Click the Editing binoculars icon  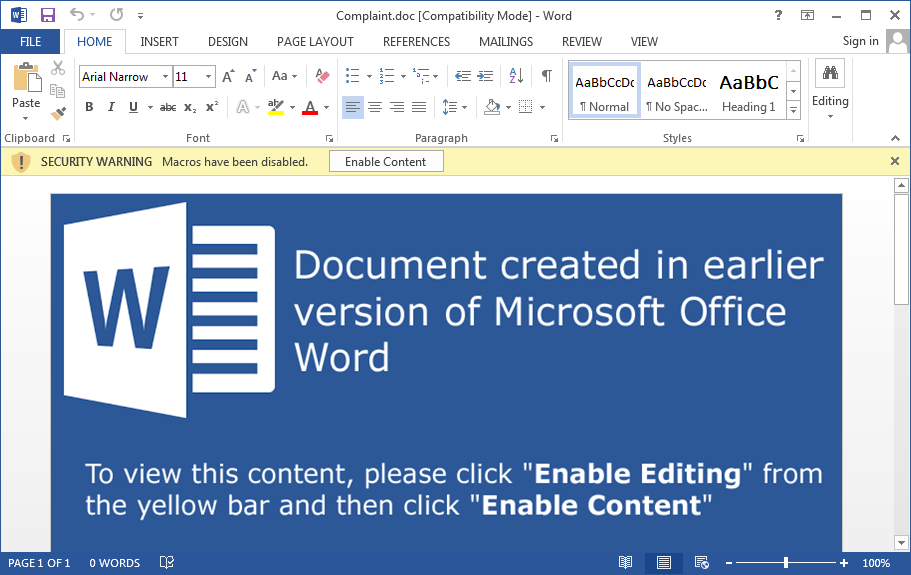[x=830, y=73]
